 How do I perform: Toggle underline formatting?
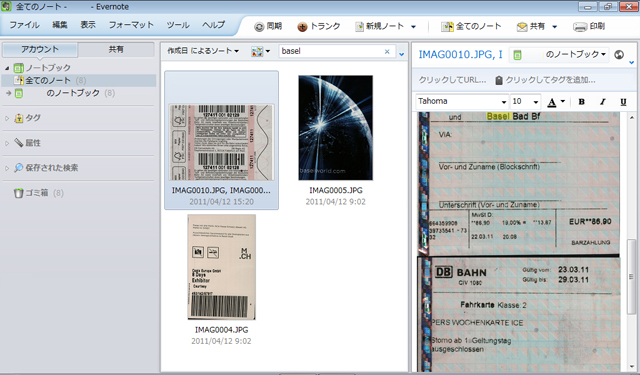pos(623,102)
